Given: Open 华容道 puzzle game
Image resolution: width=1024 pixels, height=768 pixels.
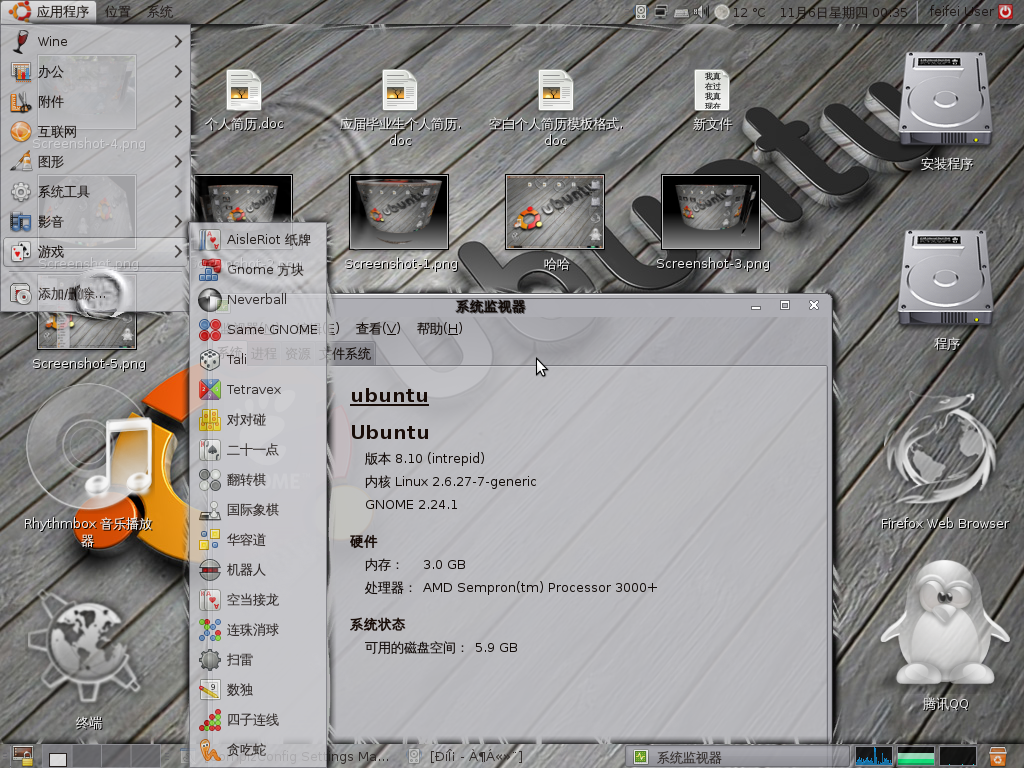Looking at the screenshot, I should coord(257,540).
